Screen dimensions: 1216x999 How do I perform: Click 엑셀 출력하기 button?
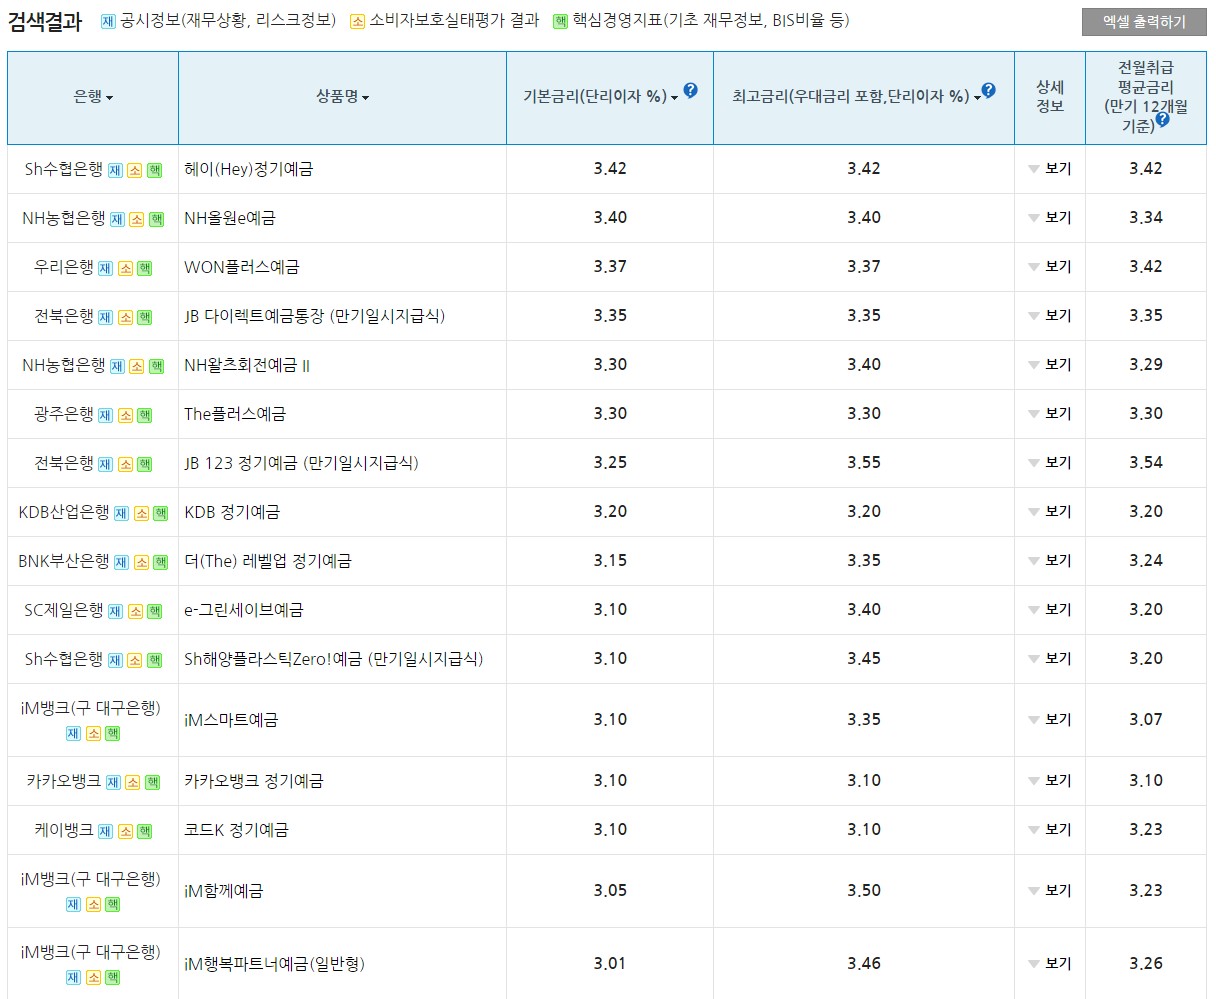[1144, 22]
